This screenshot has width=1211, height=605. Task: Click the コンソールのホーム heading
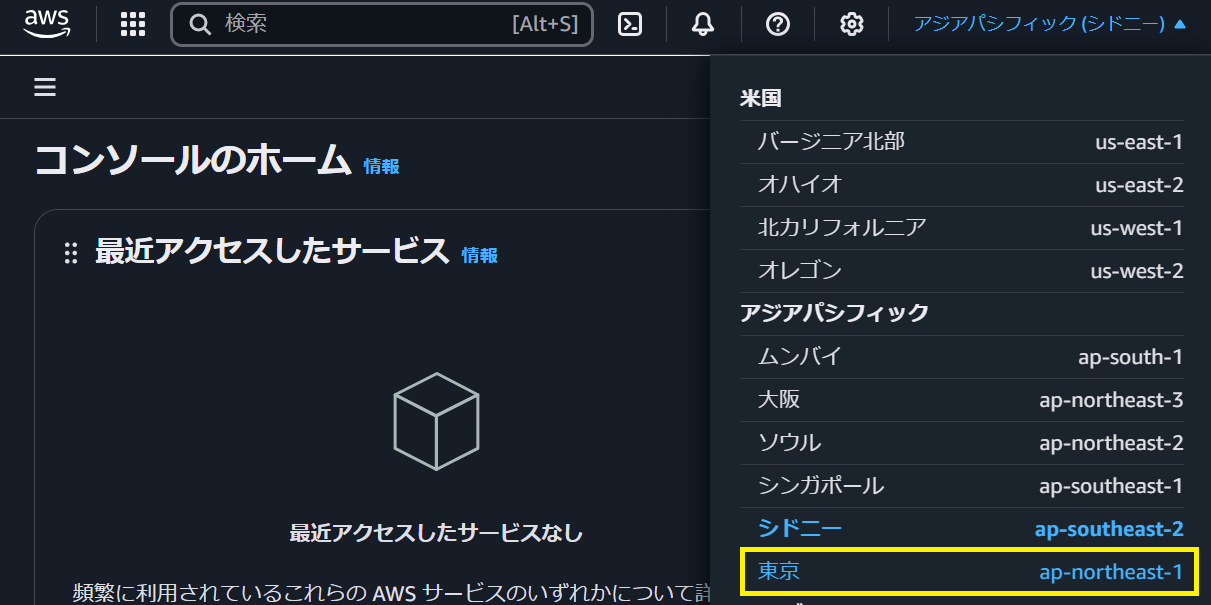pos(193,160)
